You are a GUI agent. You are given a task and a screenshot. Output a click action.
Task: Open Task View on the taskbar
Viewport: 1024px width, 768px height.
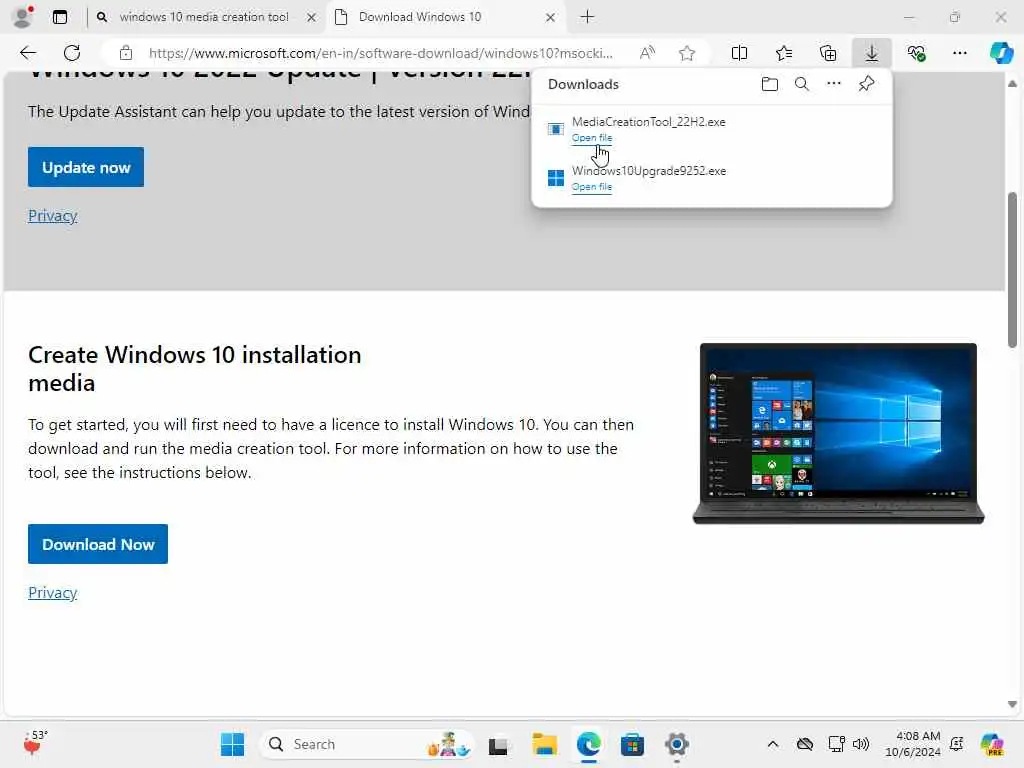click(x=498, y=744)
